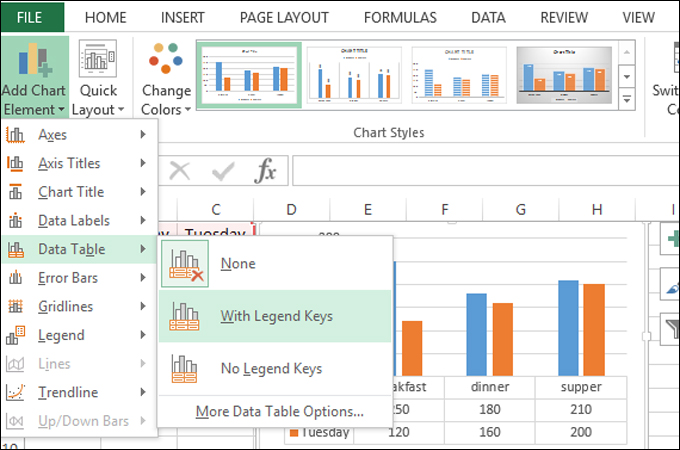This screenshot has width=680, height=450.
Task: Click the Cancel X in formula bar
Action: (x=180, y=171)
